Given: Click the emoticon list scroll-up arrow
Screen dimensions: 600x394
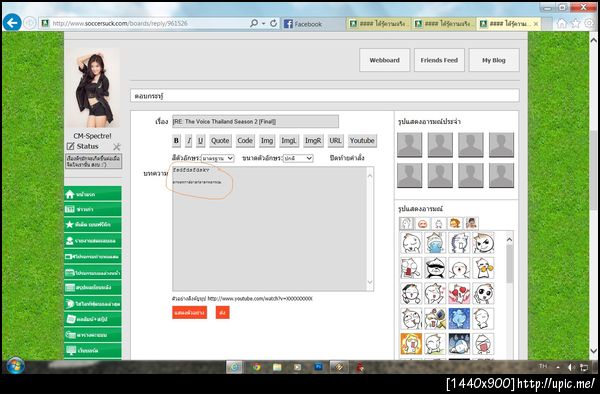Looking at the screenshot, I should [x=509, y=240].
